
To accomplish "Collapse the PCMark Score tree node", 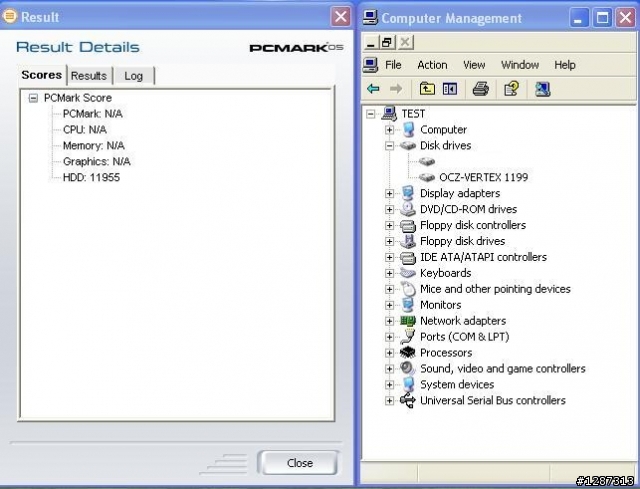I will click(33, 98).
